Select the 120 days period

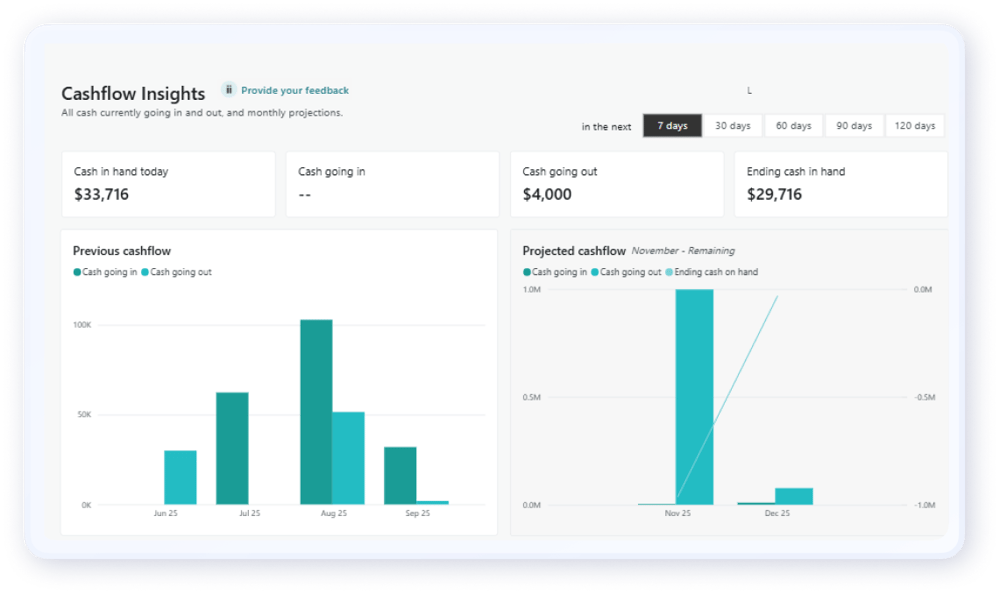tap(915, 125)
